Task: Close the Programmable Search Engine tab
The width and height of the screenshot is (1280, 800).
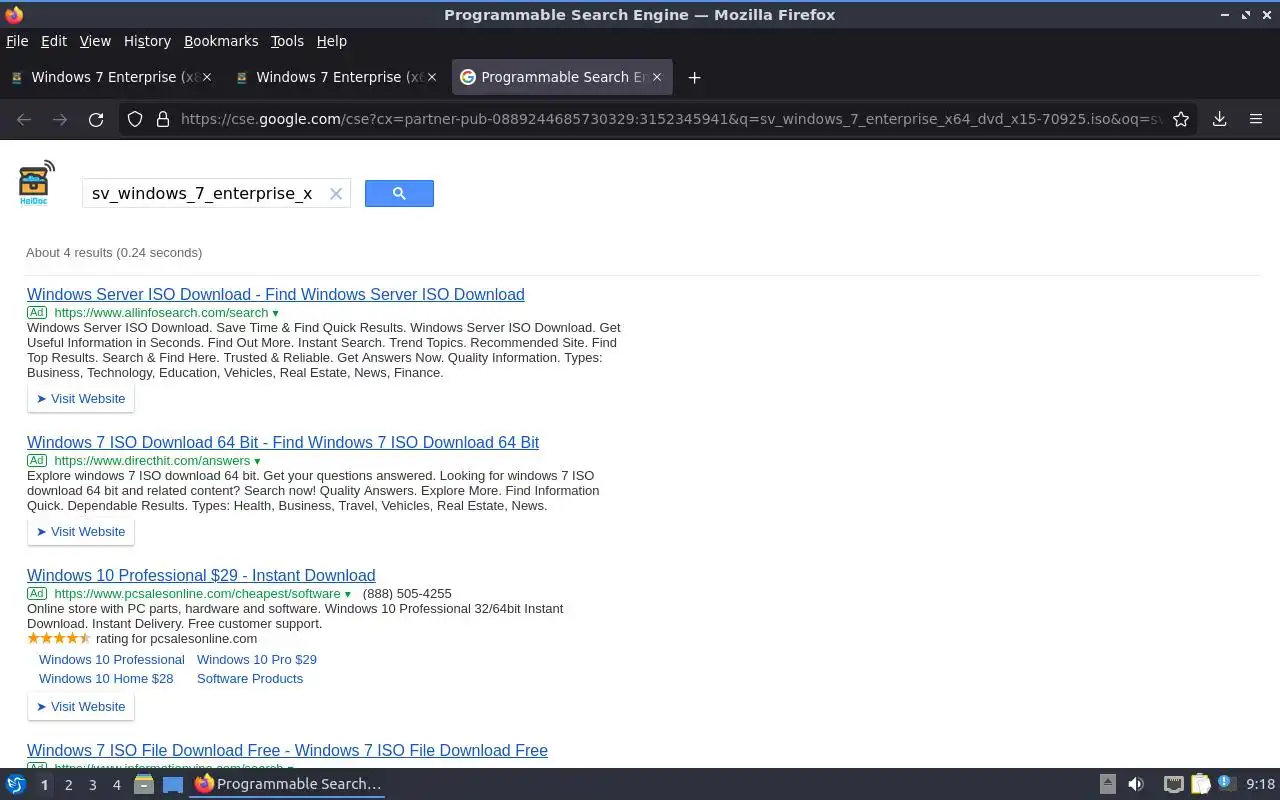Action: click(x=657, y=77)
